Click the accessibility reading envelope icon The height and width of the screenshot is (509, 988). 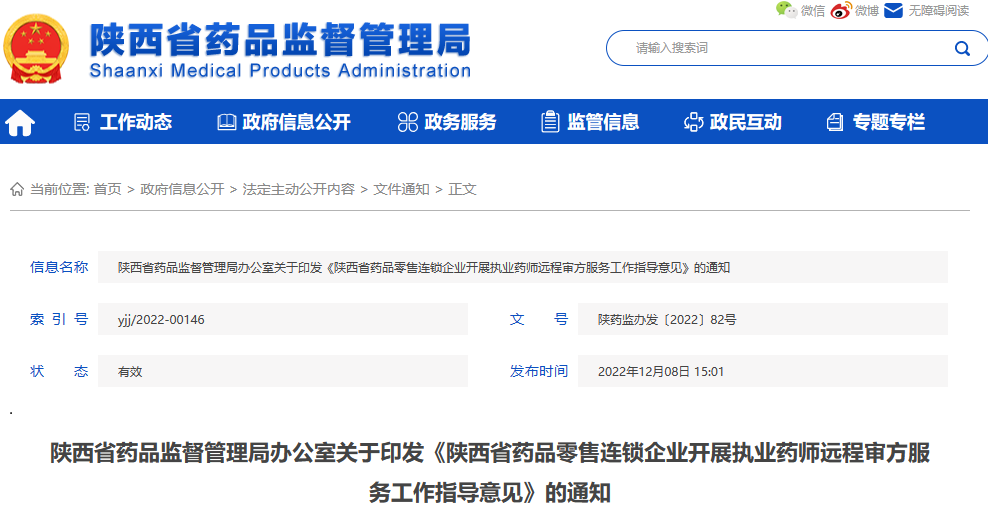[893, 10]
